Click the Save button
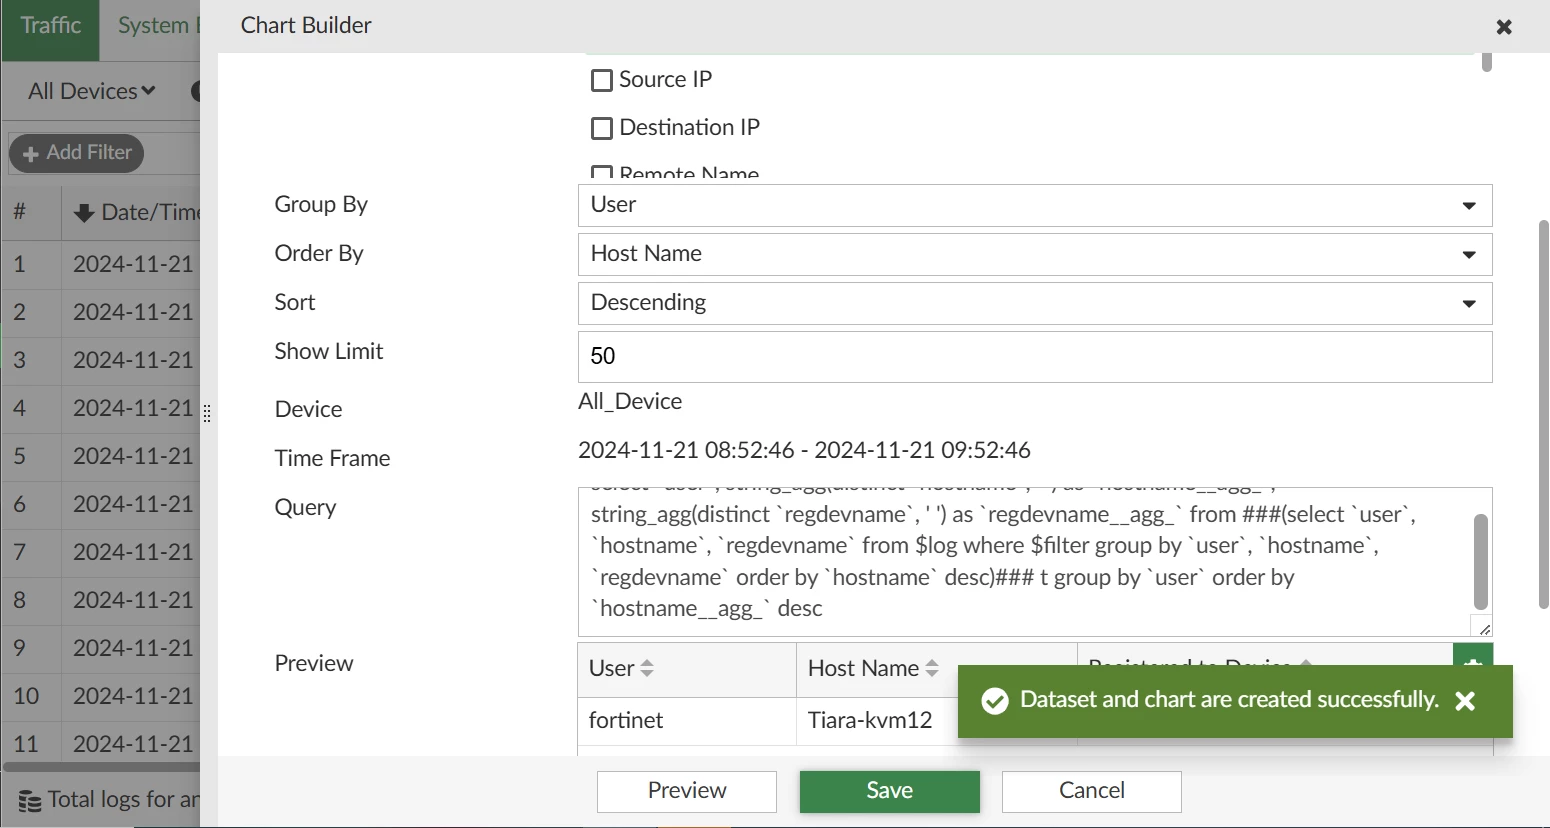This screenshot has width=1550, height=828. tap(890, 791)
